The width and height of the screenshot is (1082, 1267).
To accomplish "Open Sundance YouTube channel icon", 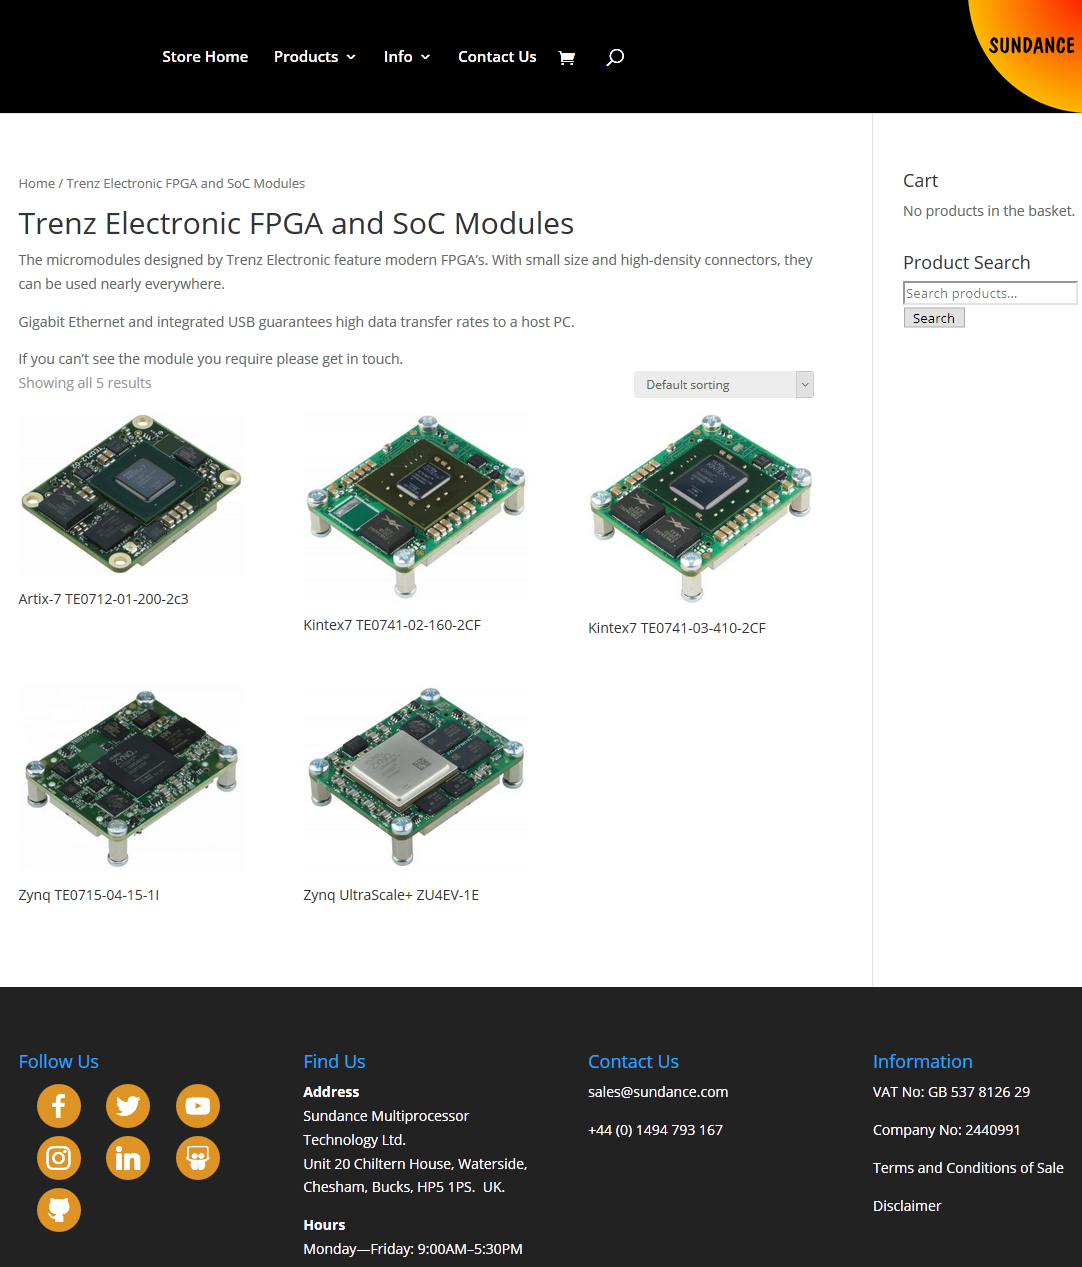I will coord(198,1106).
